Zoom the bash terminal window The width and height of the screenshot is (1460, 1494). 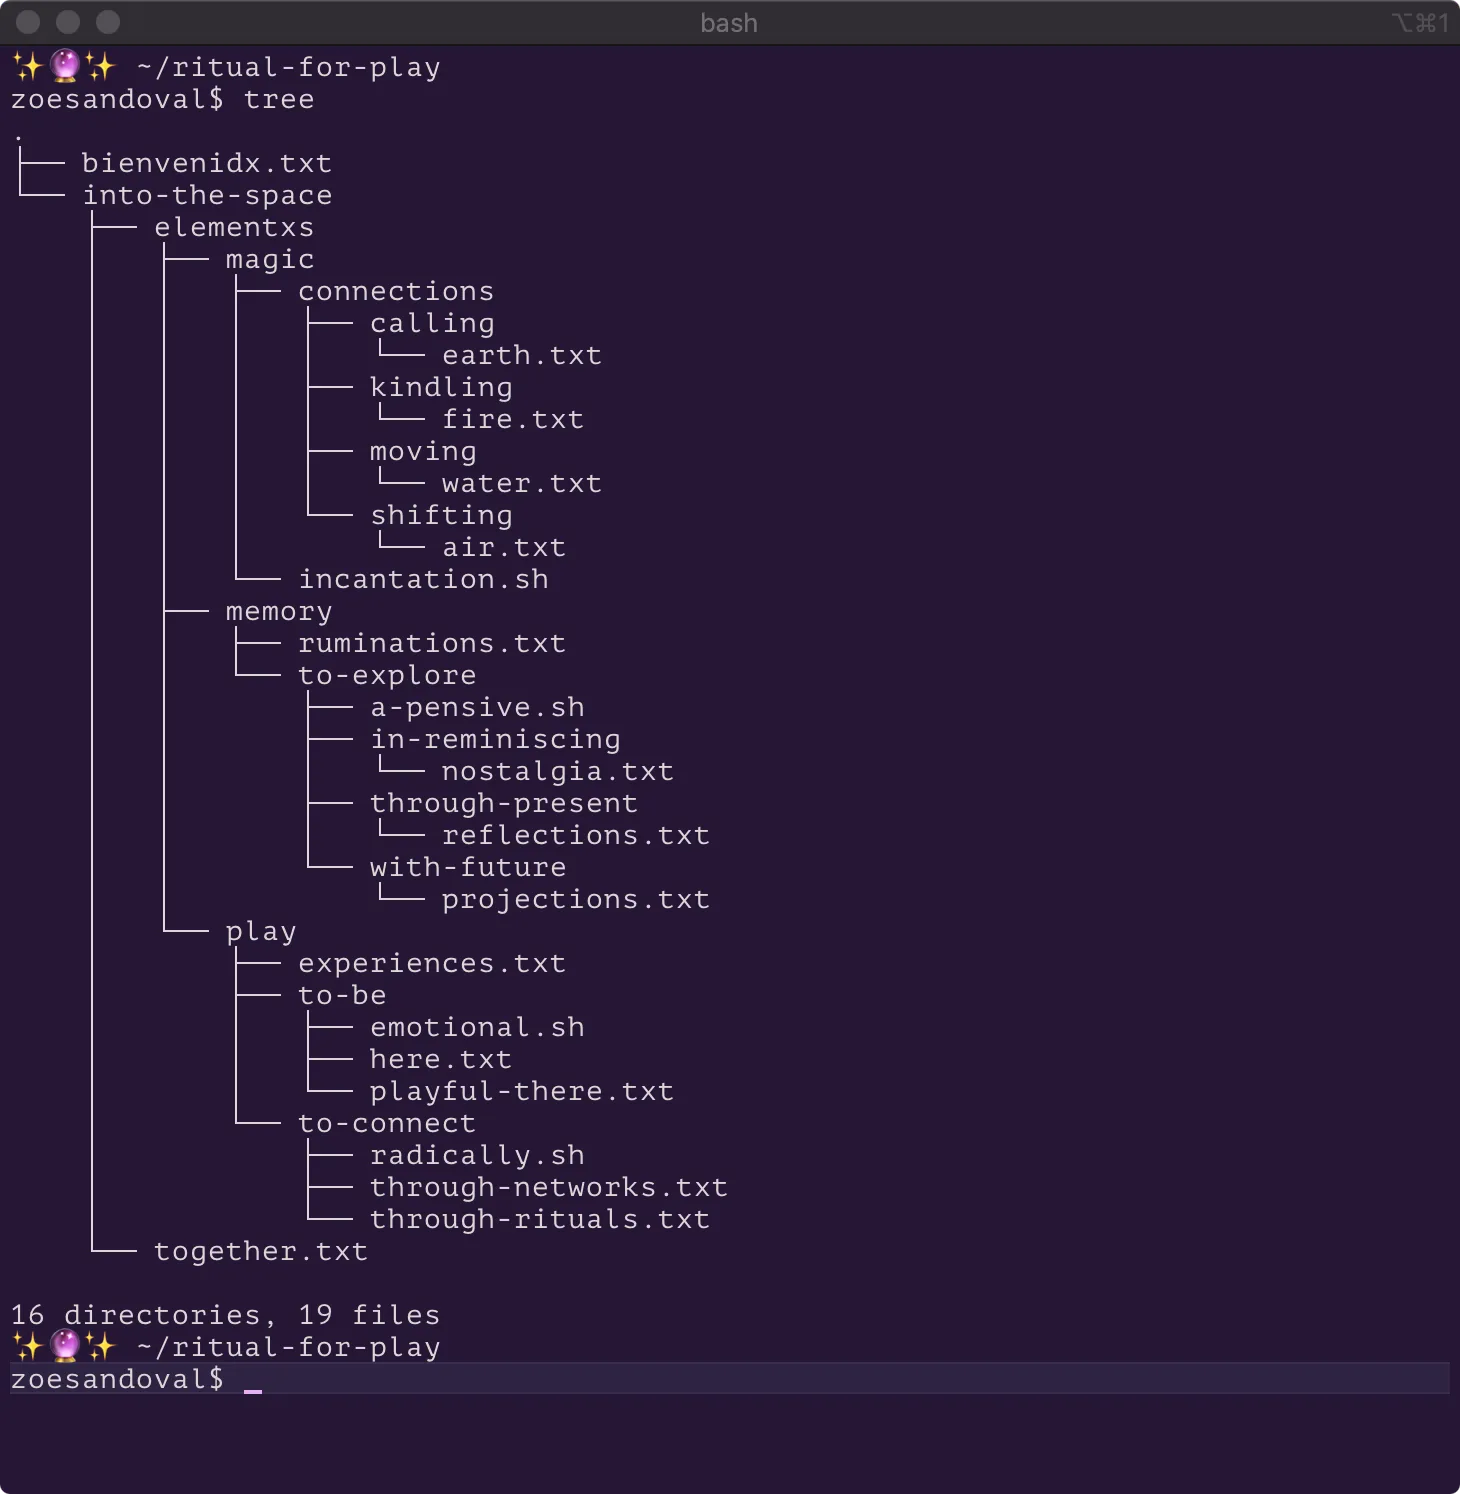coord(108,22)
